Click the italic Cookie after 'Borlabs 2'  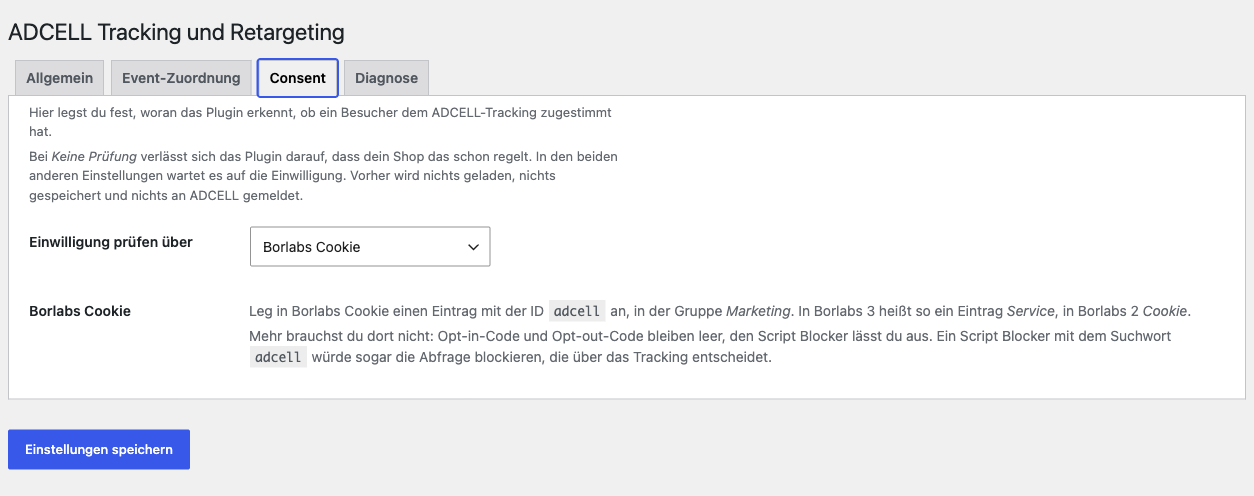[x=1165, y=311]
